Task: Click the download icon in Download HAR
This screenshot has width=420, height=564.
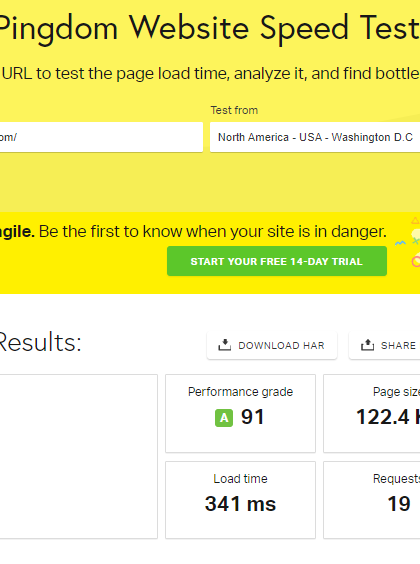Action: click(x=224, y=345)
